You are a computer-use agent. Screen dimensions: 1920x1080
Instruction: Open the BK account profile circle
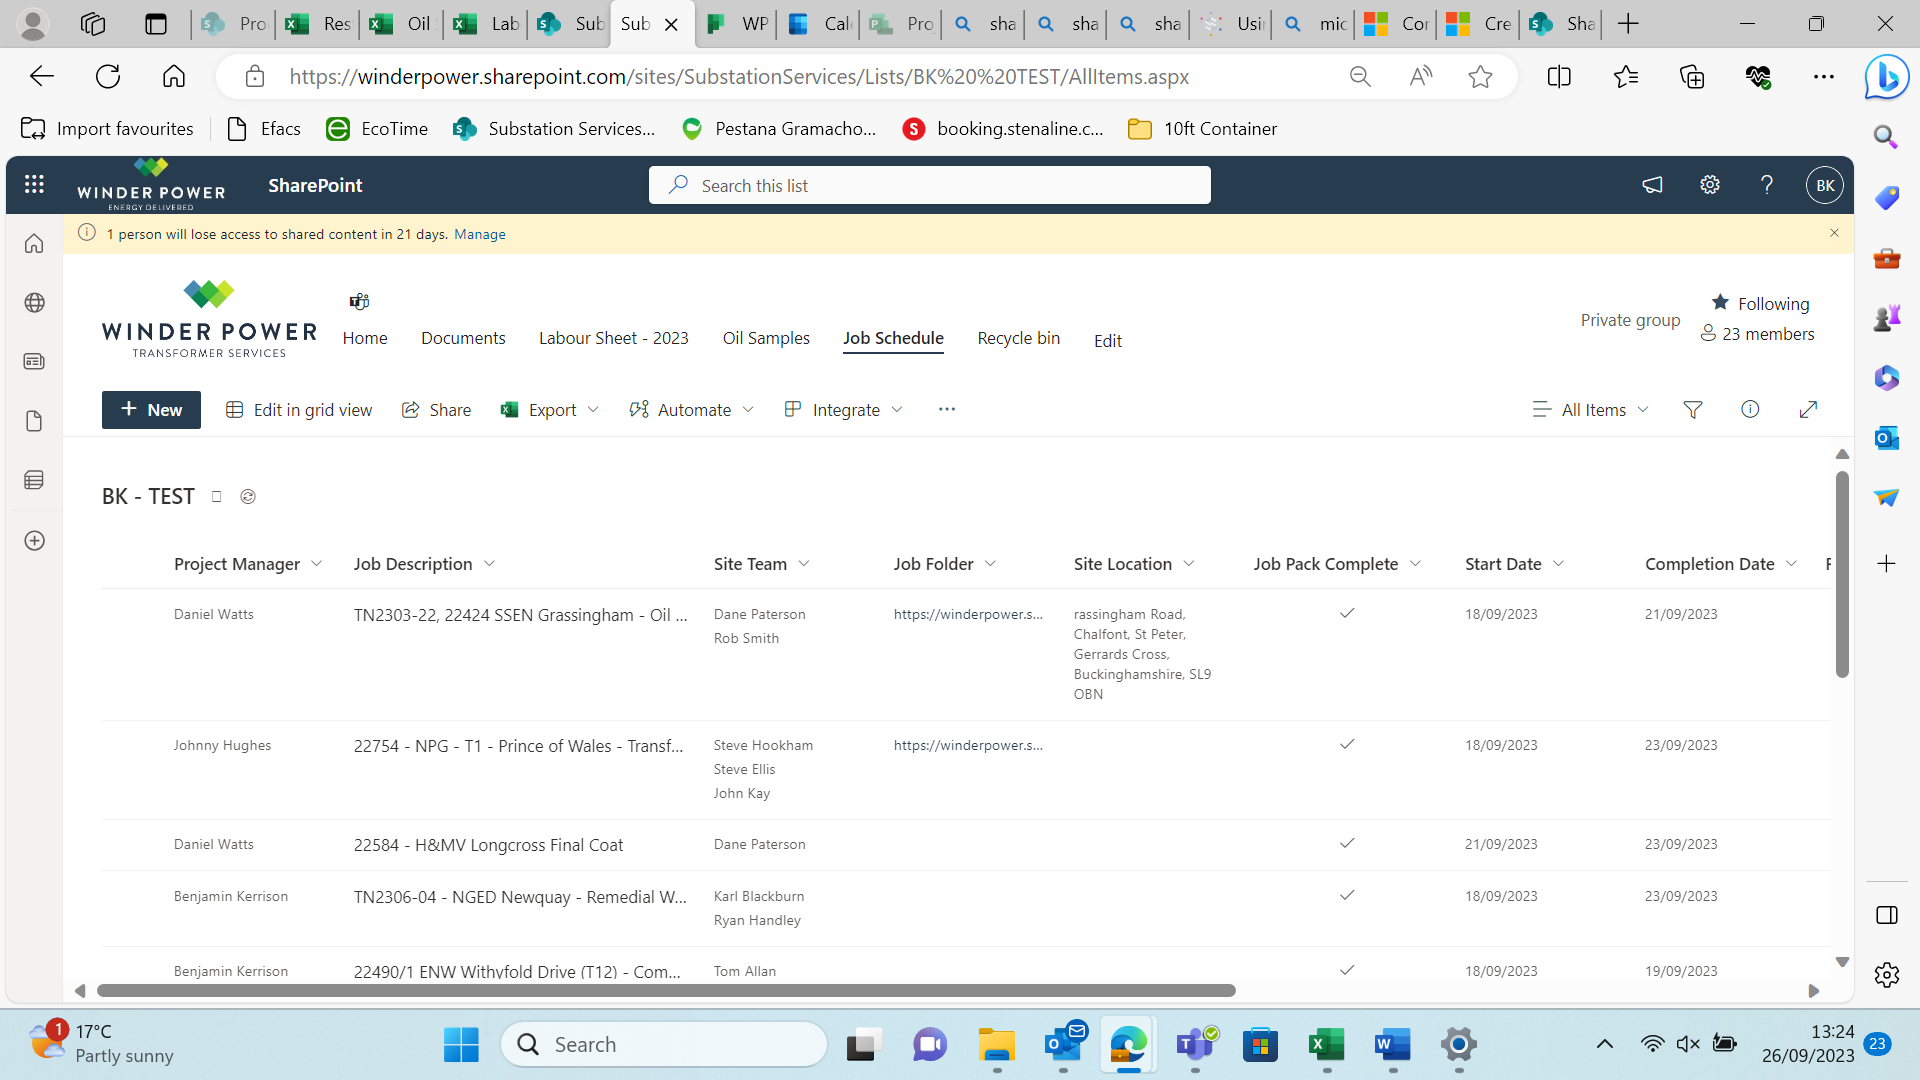point(1825,185)
